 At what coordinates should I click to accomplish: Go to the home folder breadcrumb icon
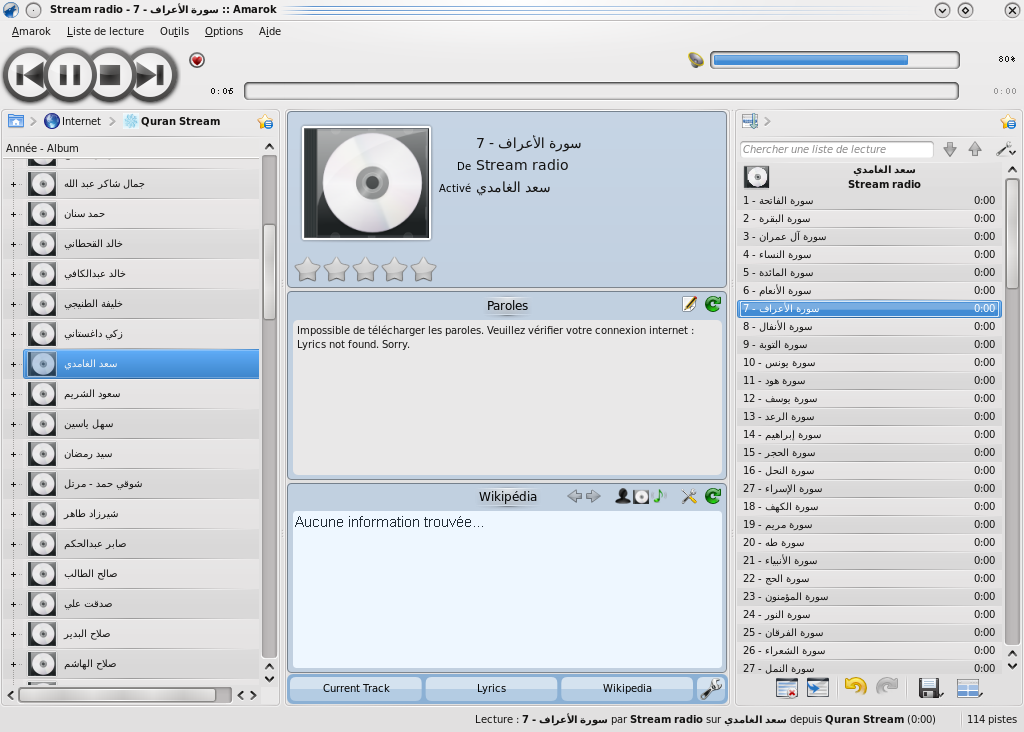[16, 121]
